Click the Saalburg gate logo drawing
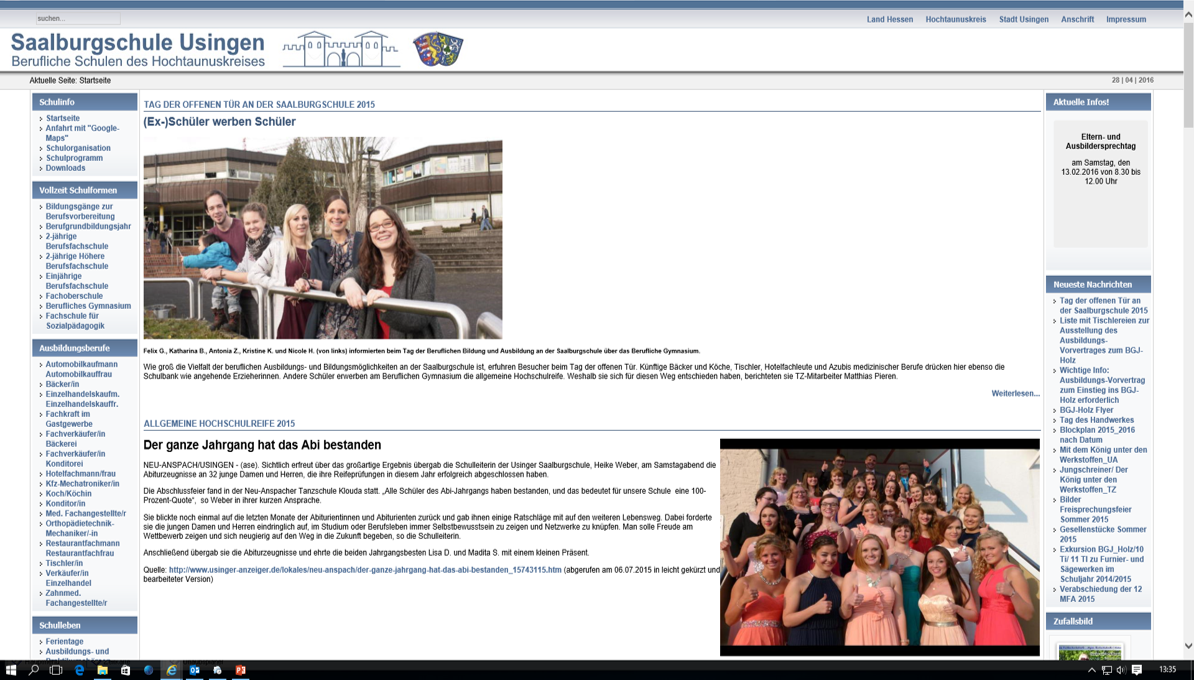The width and height of the screenshot is (1194, 680). coord(341,49)
